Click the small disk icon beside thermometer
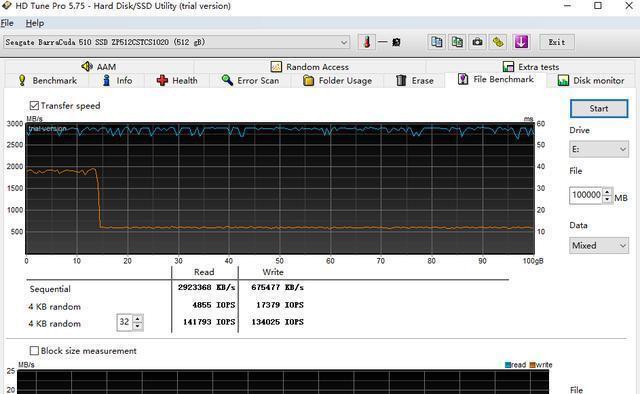 [x=396, y=42]
